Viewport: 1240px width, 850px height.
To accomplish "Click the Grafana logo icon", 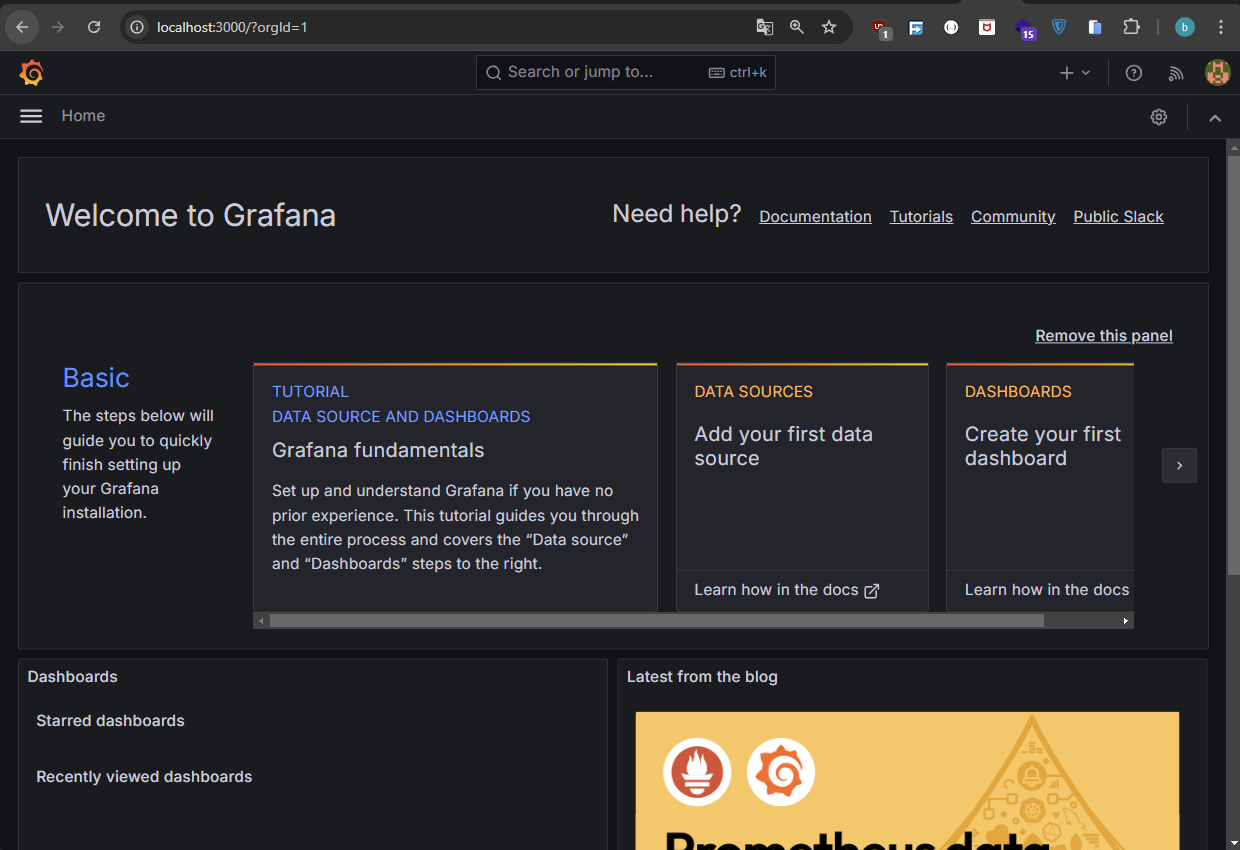I will coord(31,73).
